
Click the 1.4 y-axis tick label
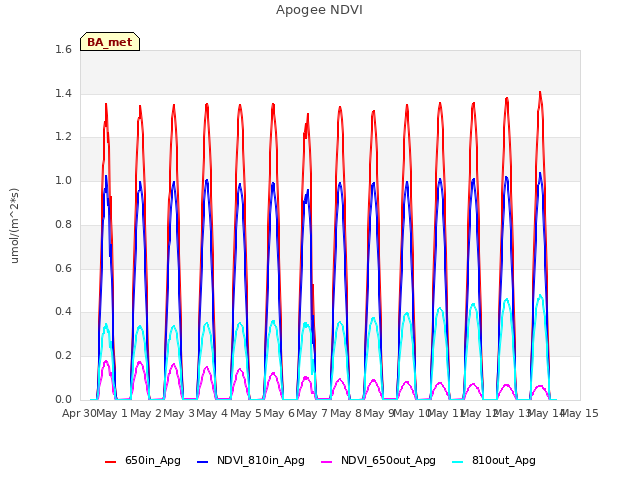[x=63, y=93]
